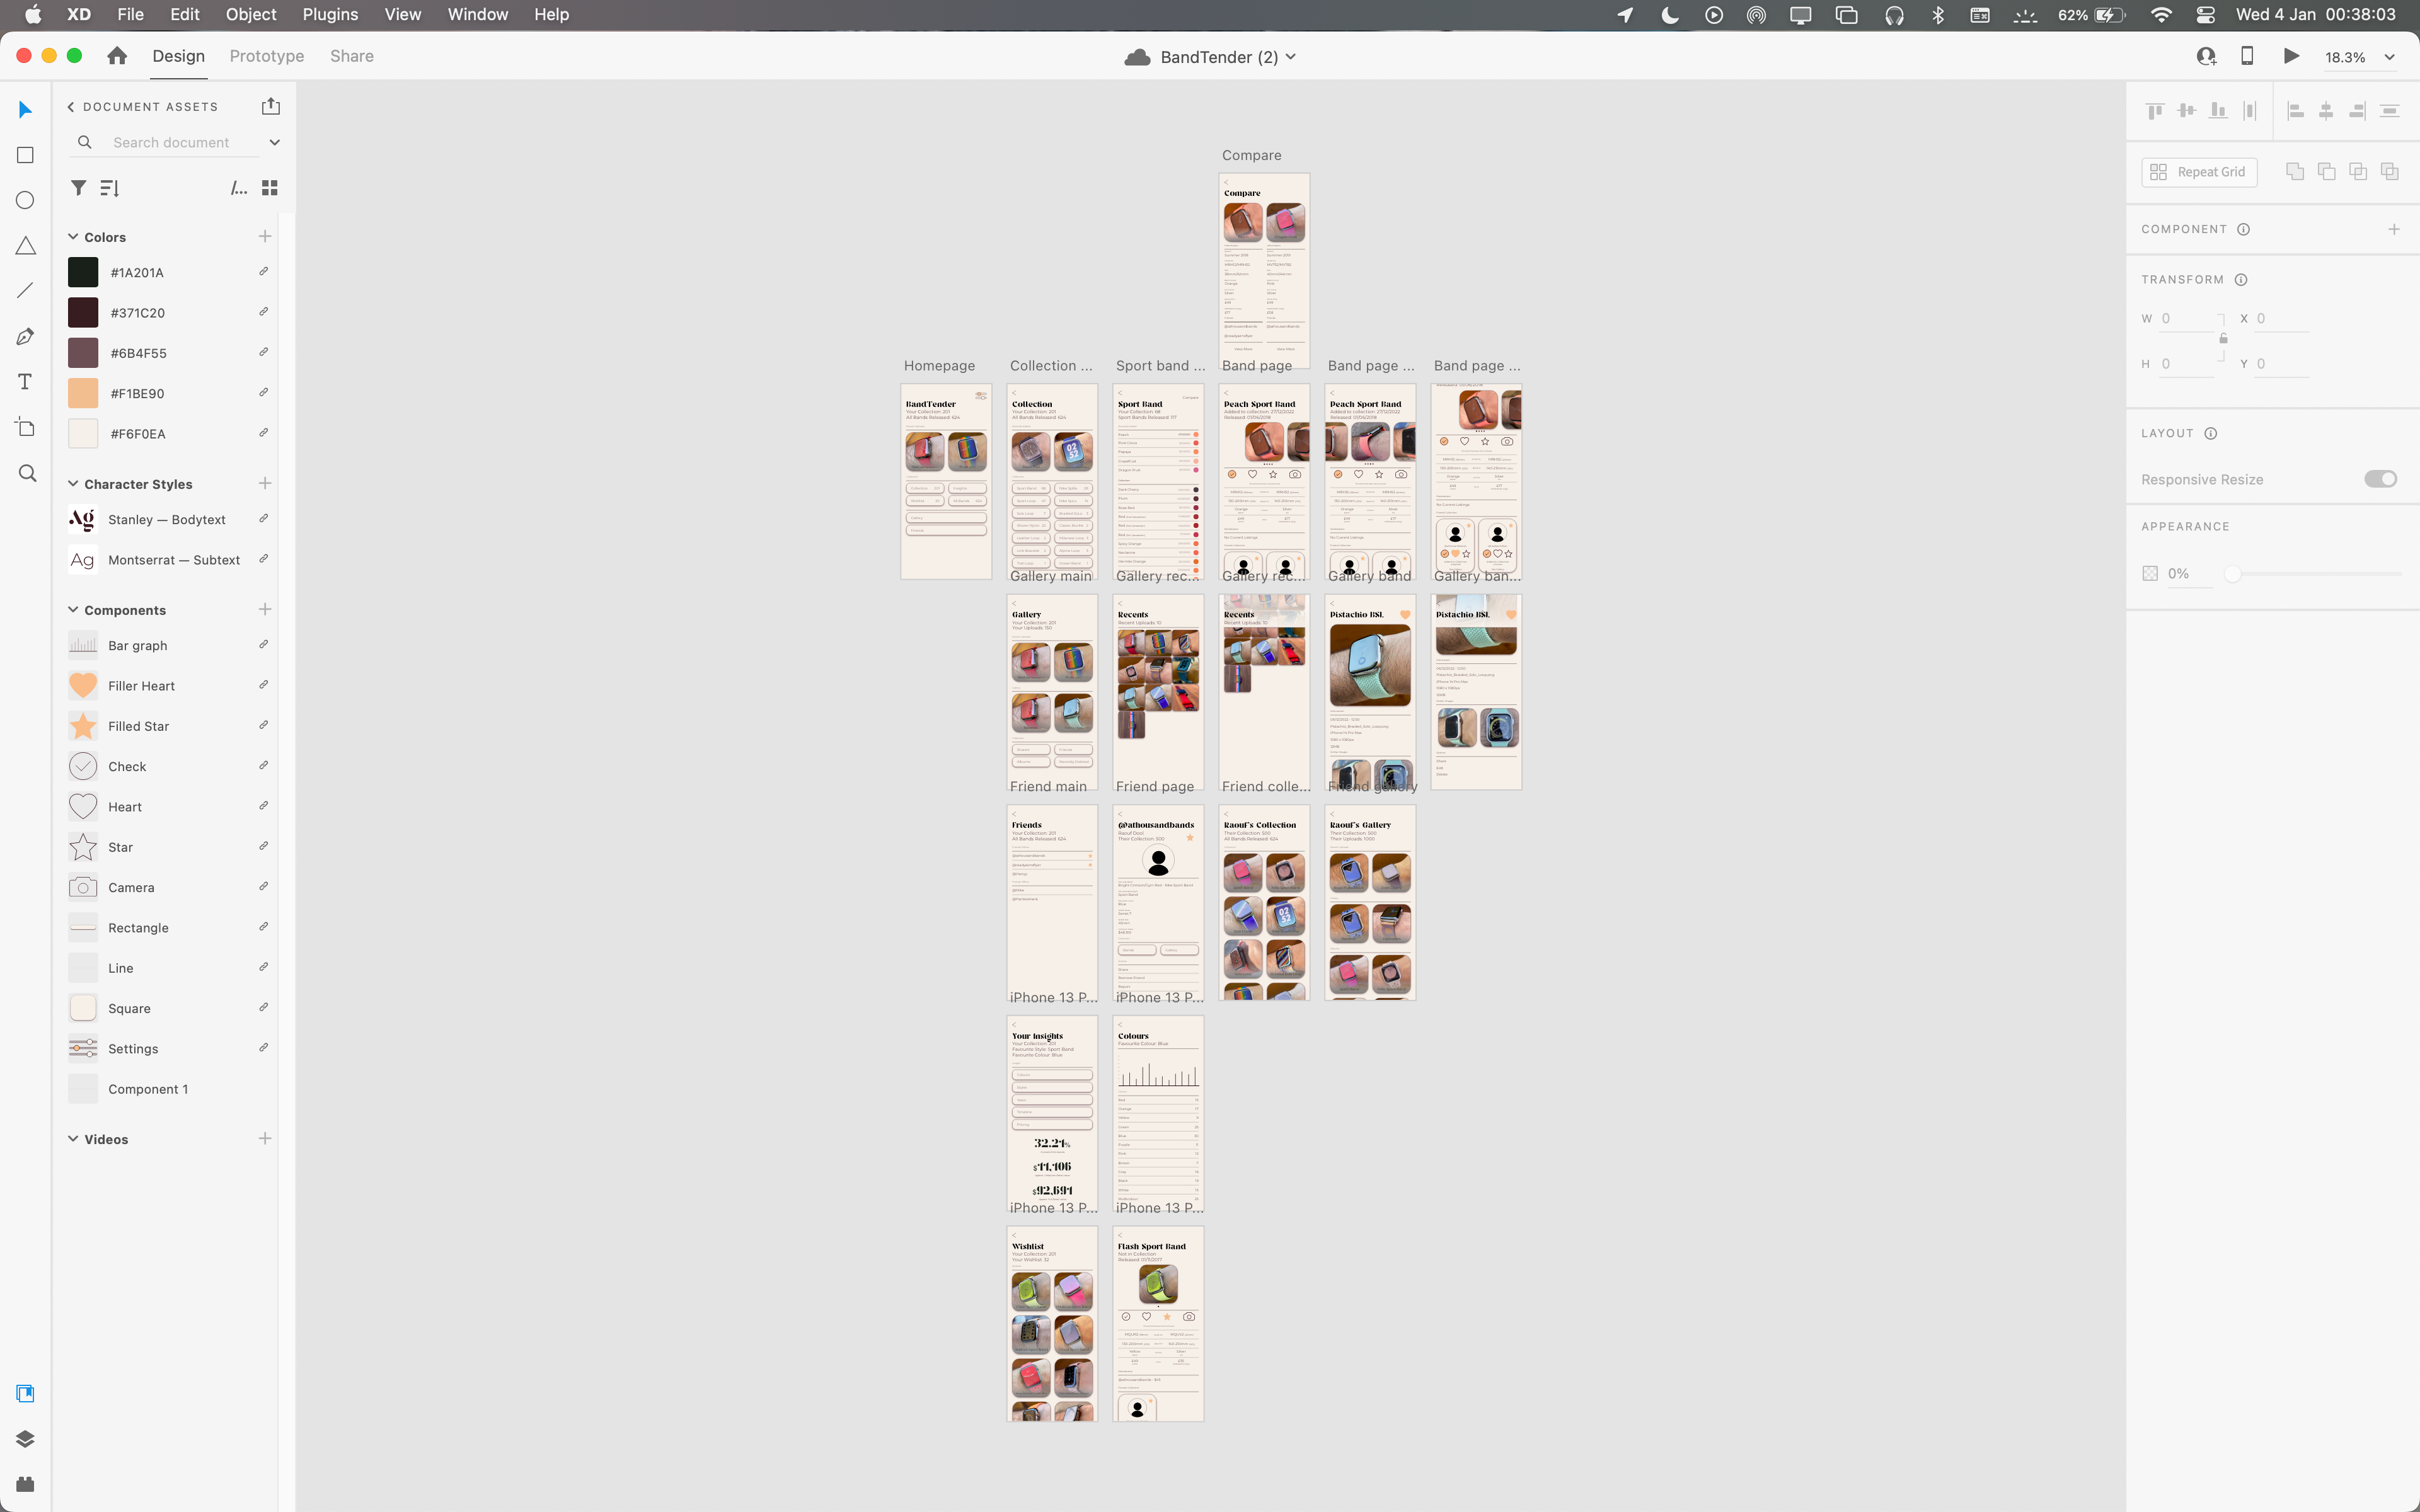Viewport: 2420px width, 1512px height.
Task: Collapse the Colors section
Action: coord(73,237)
